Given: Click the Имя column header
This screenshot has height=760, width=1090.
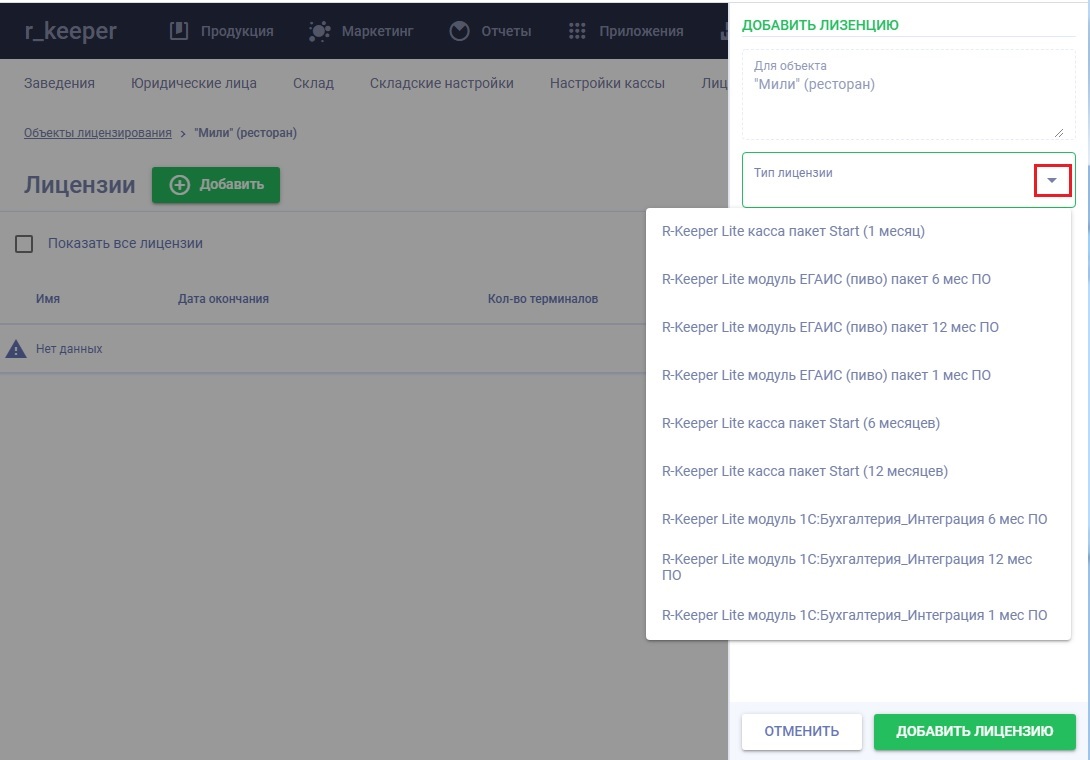Looking at the screenshot, I should [48, 299].
